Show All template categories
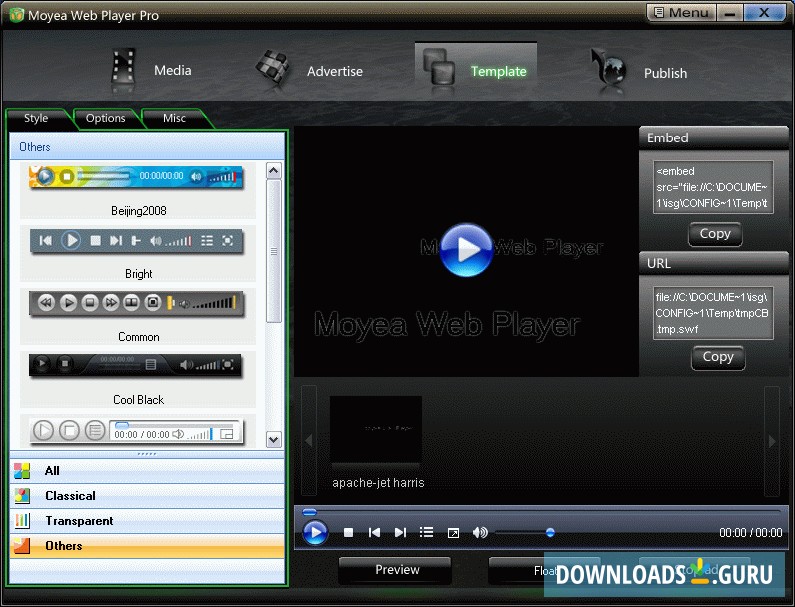795x607 pixels. [x=147, y=471]
